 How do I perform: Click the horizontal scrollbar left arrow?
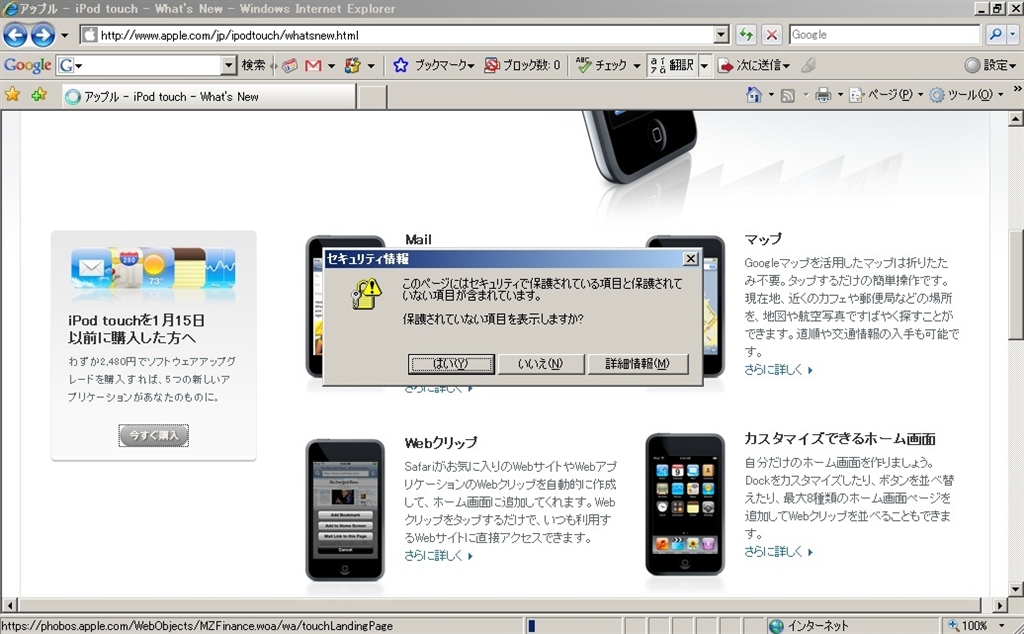click(x=9, y=605)
